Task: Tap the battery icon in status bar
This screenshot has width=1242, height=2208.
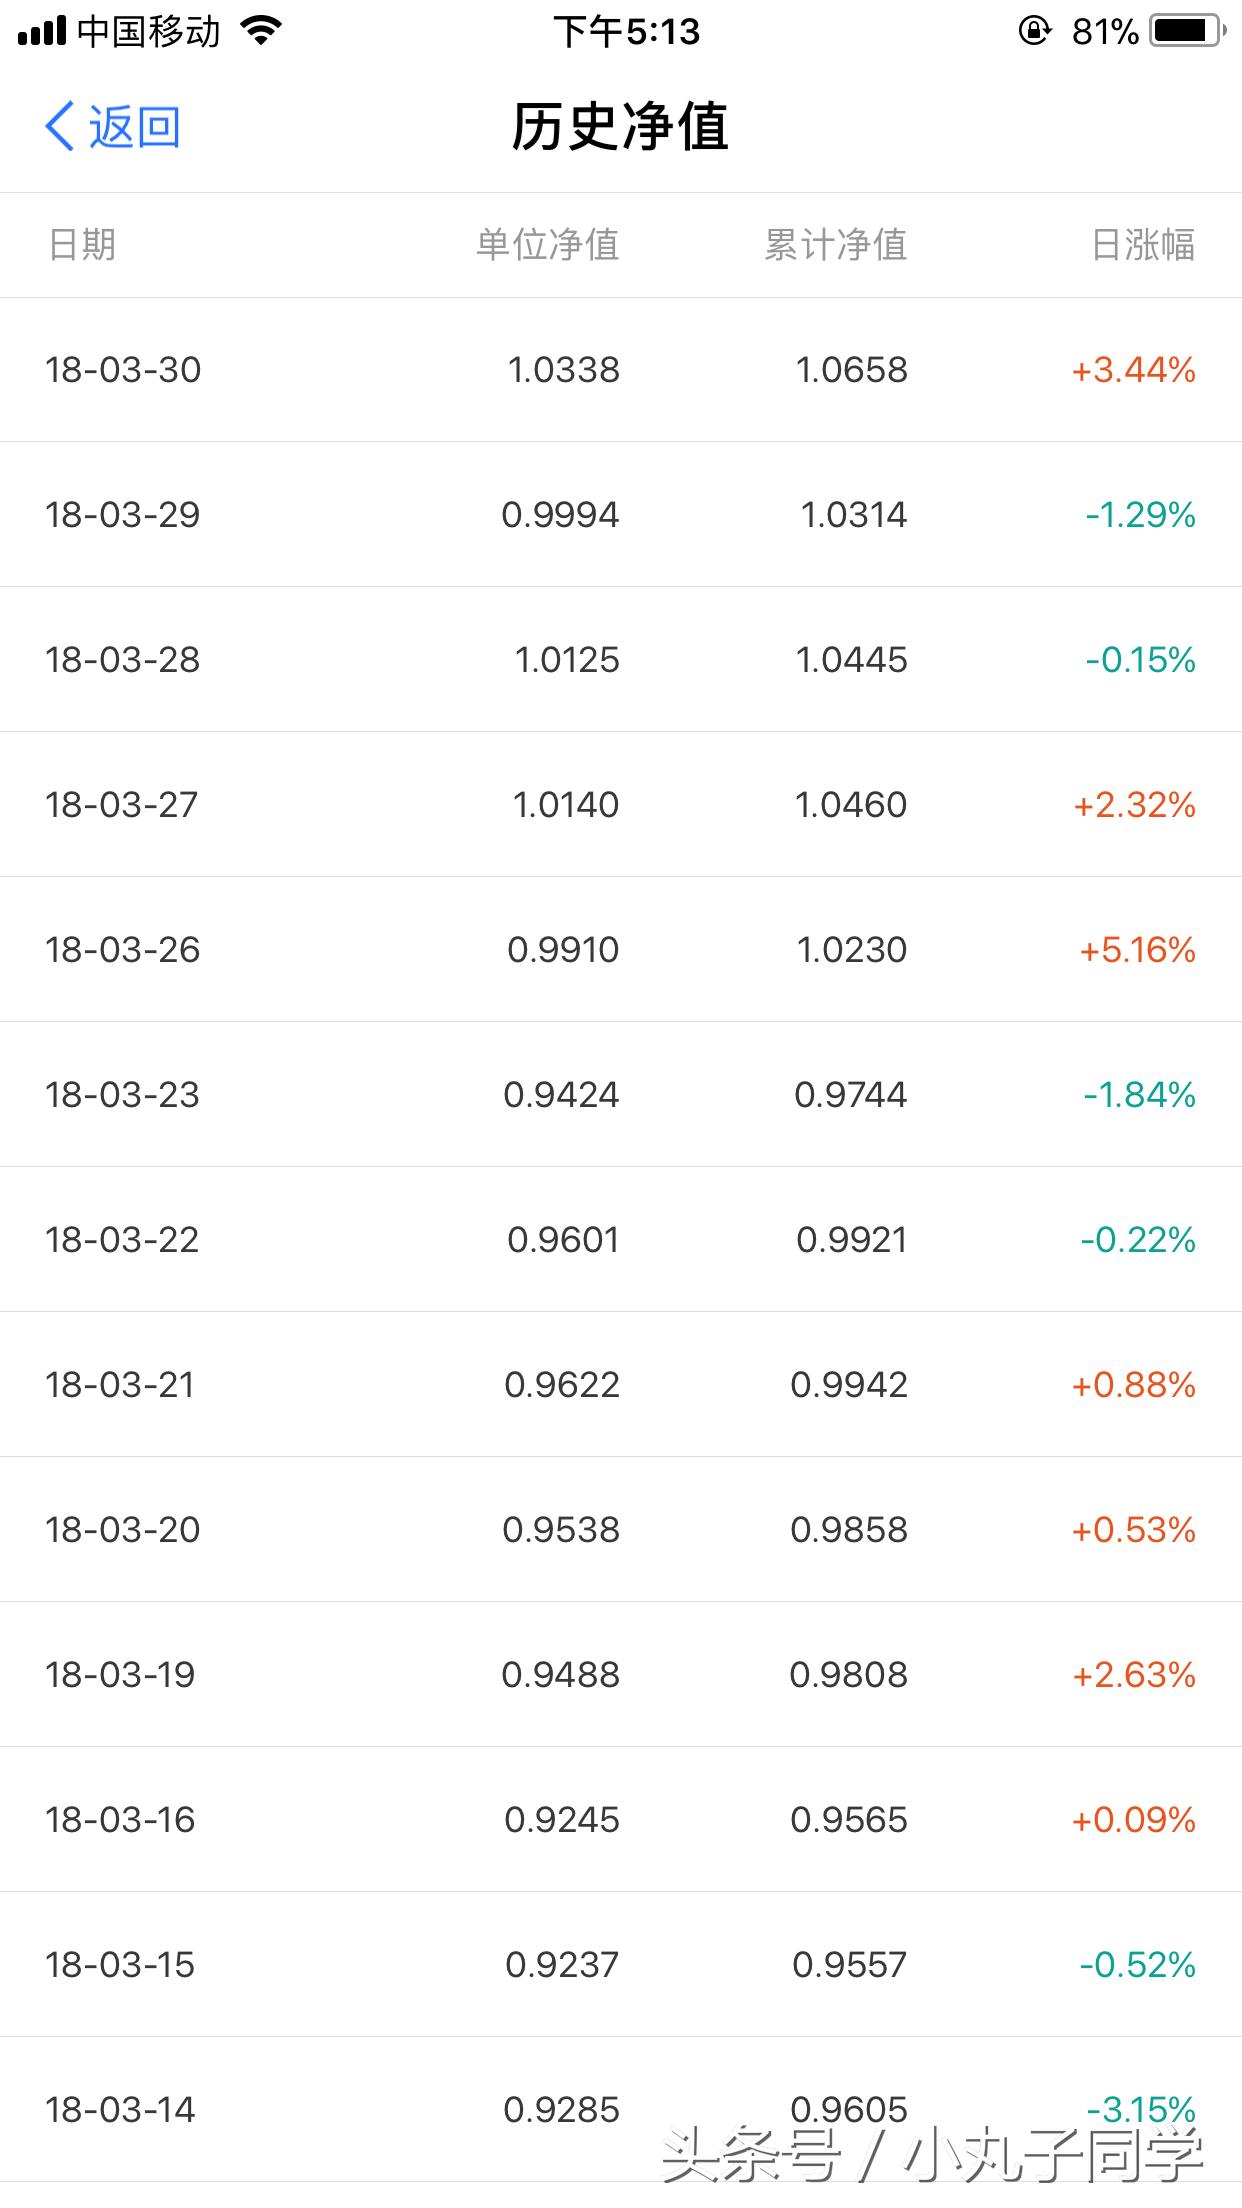Action: pyautogui.click(x=1187, y=32)
